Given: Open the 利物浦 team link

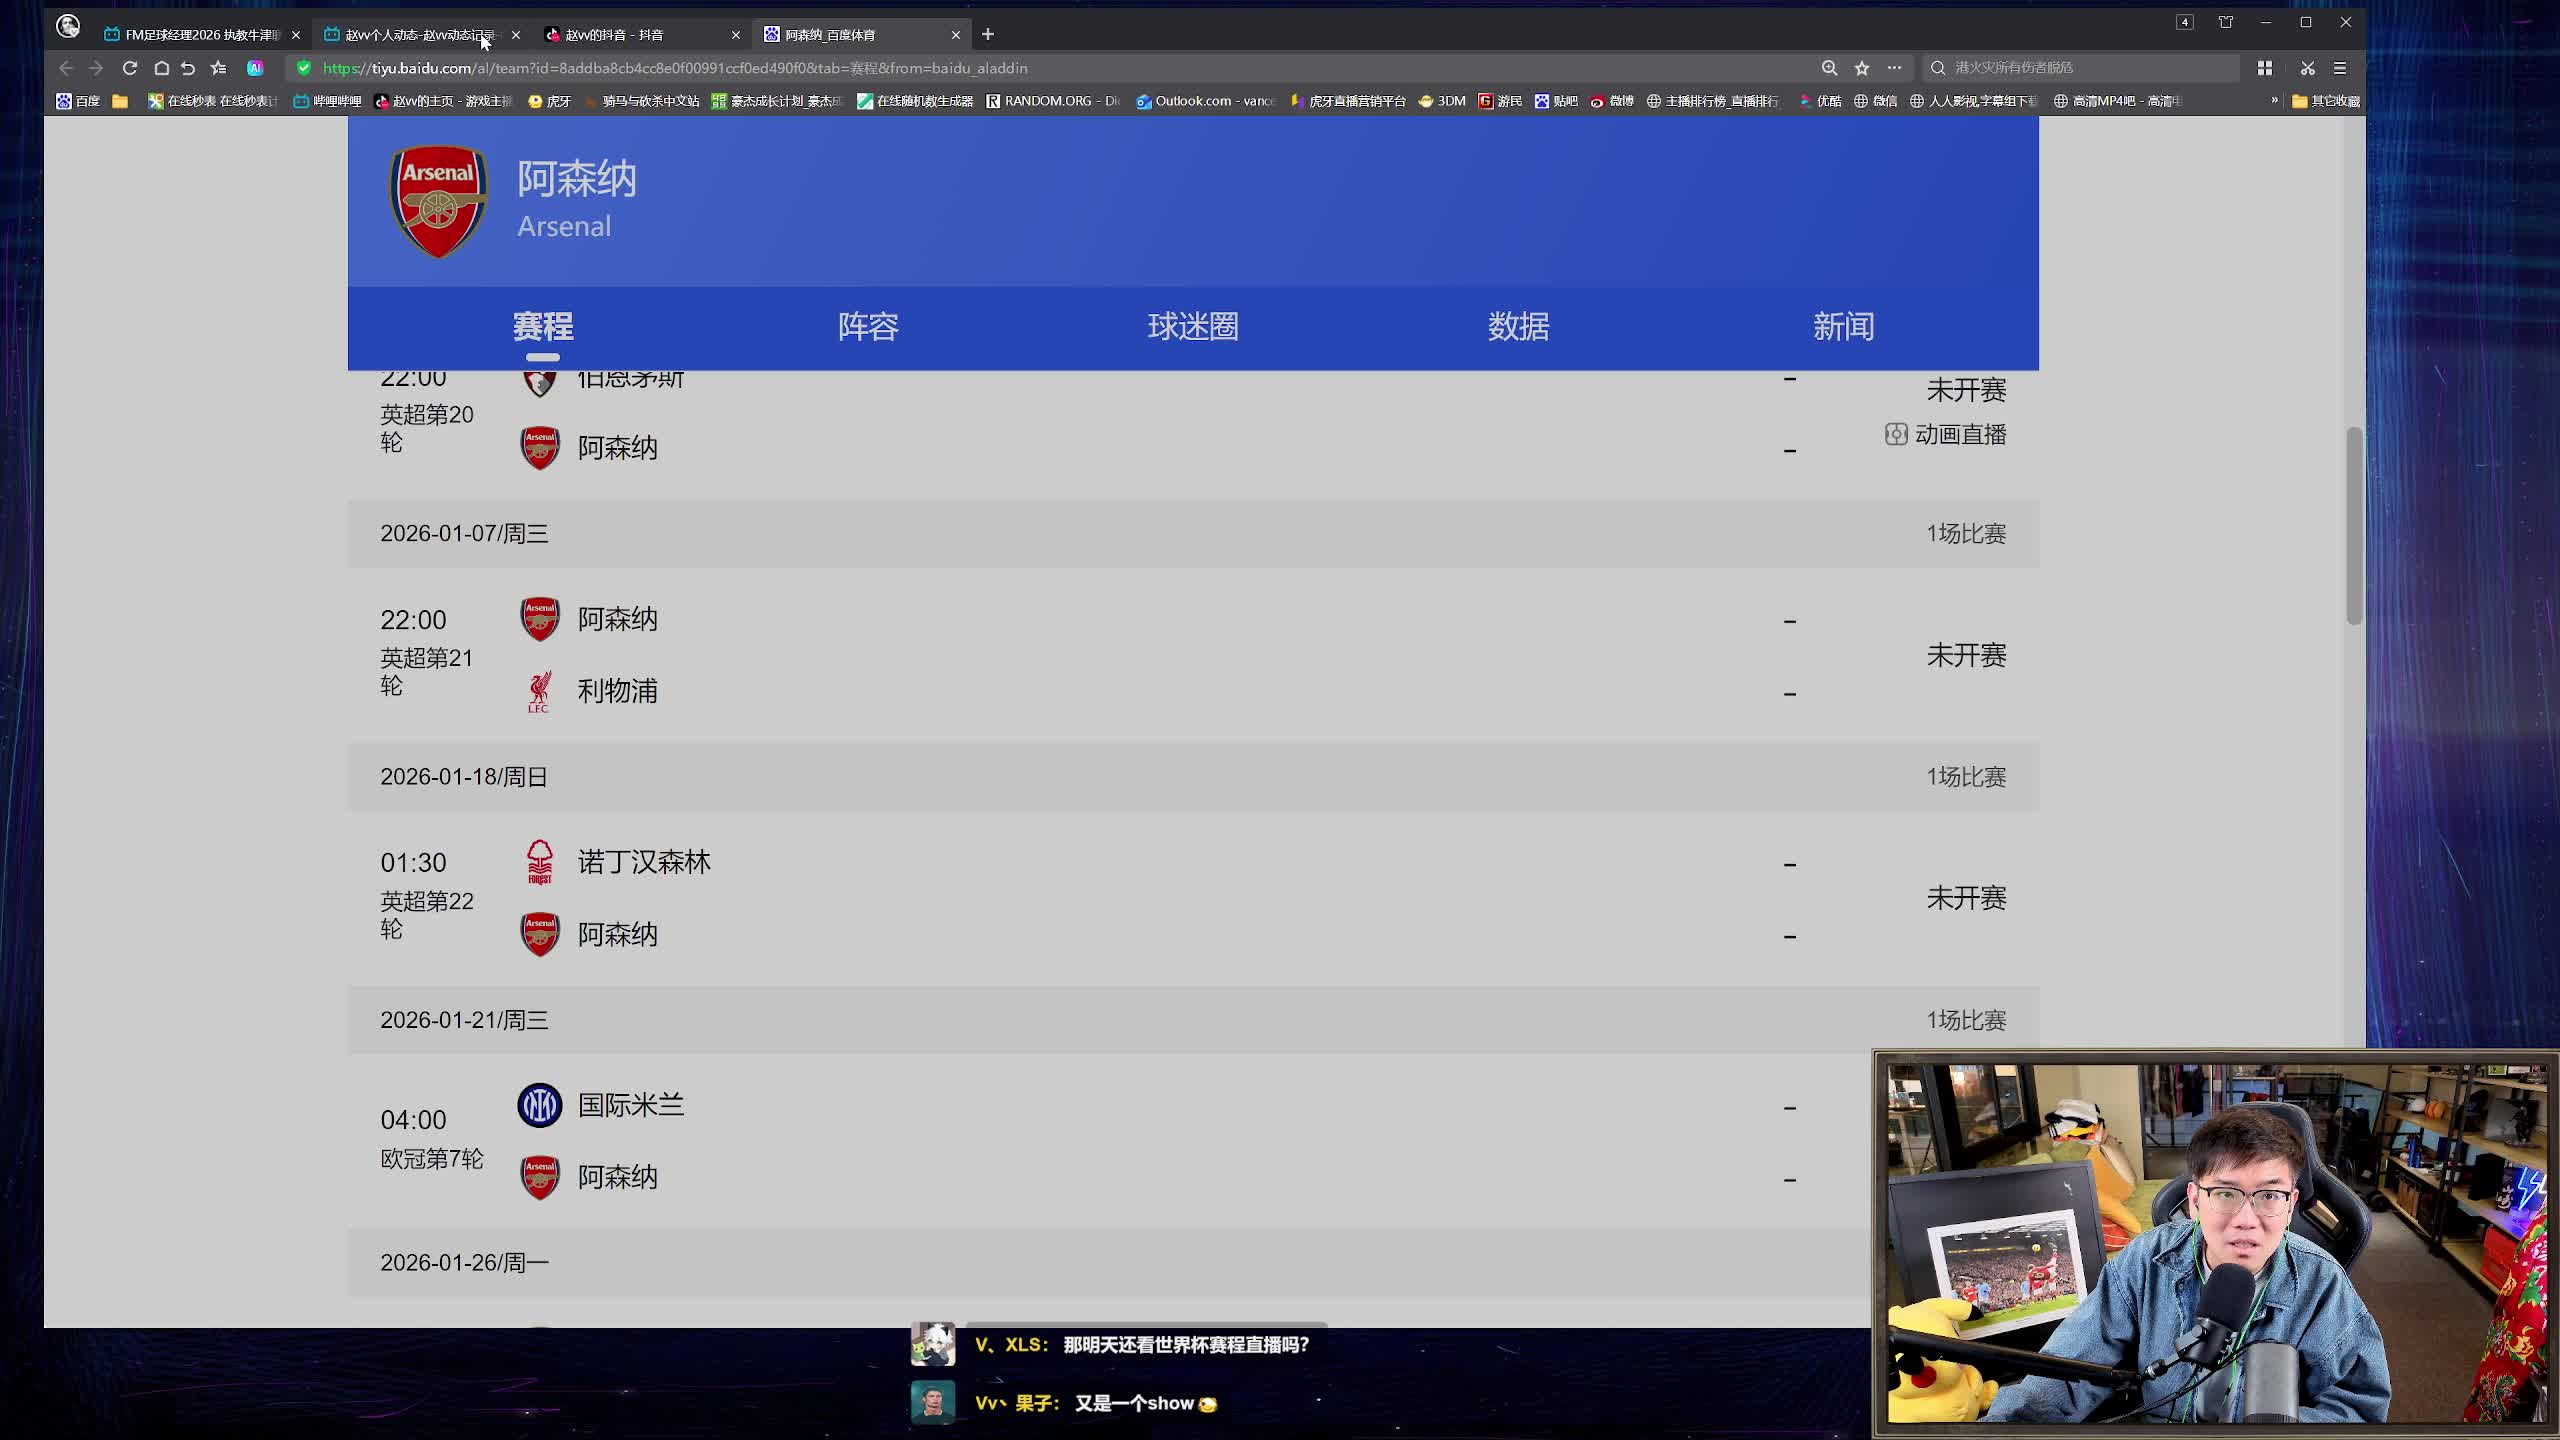Looking at the screenshot, I should (x=617, y=691).
